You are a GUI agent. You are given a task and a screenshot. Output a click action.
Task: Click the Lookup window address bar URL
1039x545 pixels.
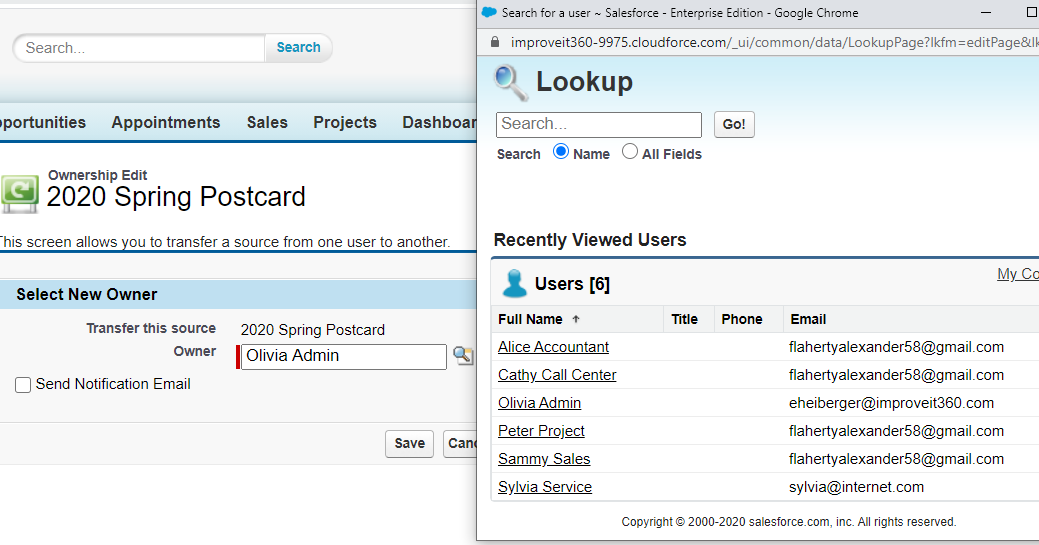[x=774, y=42]
